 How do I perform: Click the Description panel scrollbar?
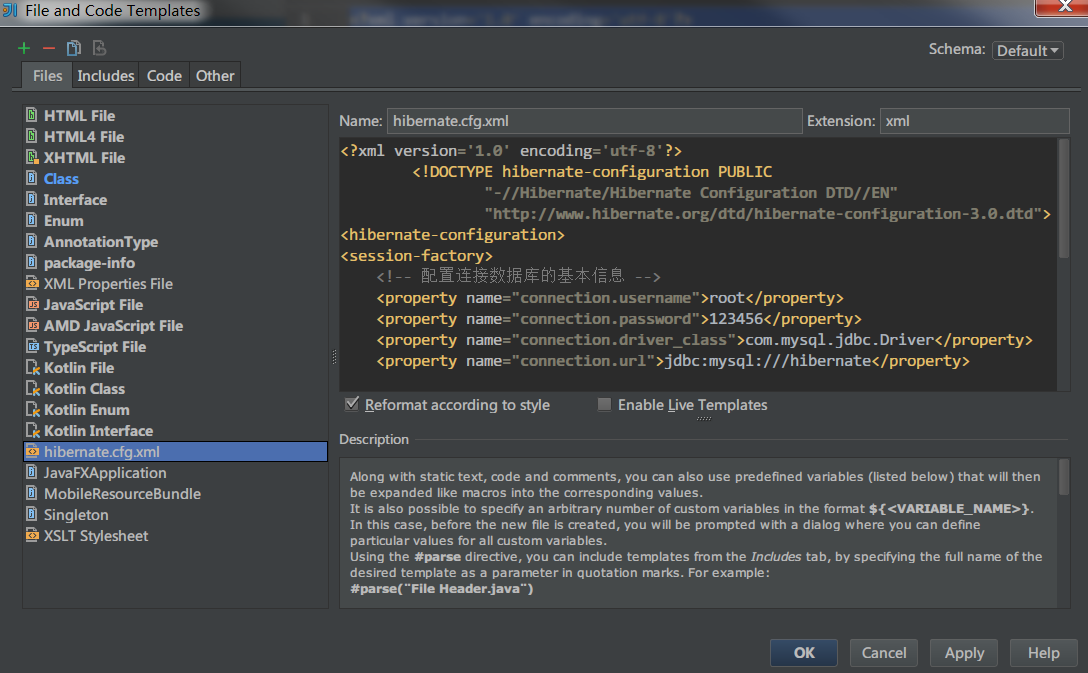[1063, 477]
